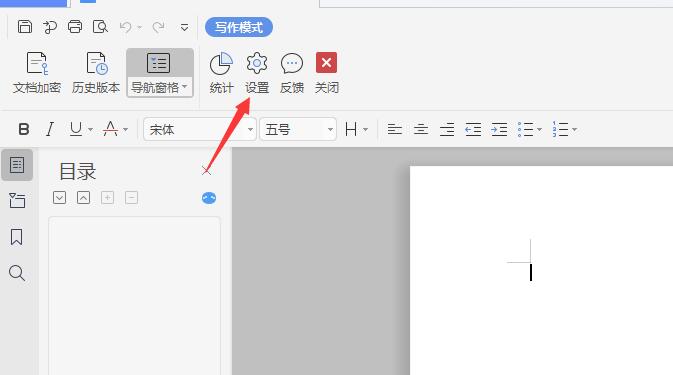Open 统计 statistics
Image resolution: width=673 pixels, height=375 pixels.
tap(221, 73)
